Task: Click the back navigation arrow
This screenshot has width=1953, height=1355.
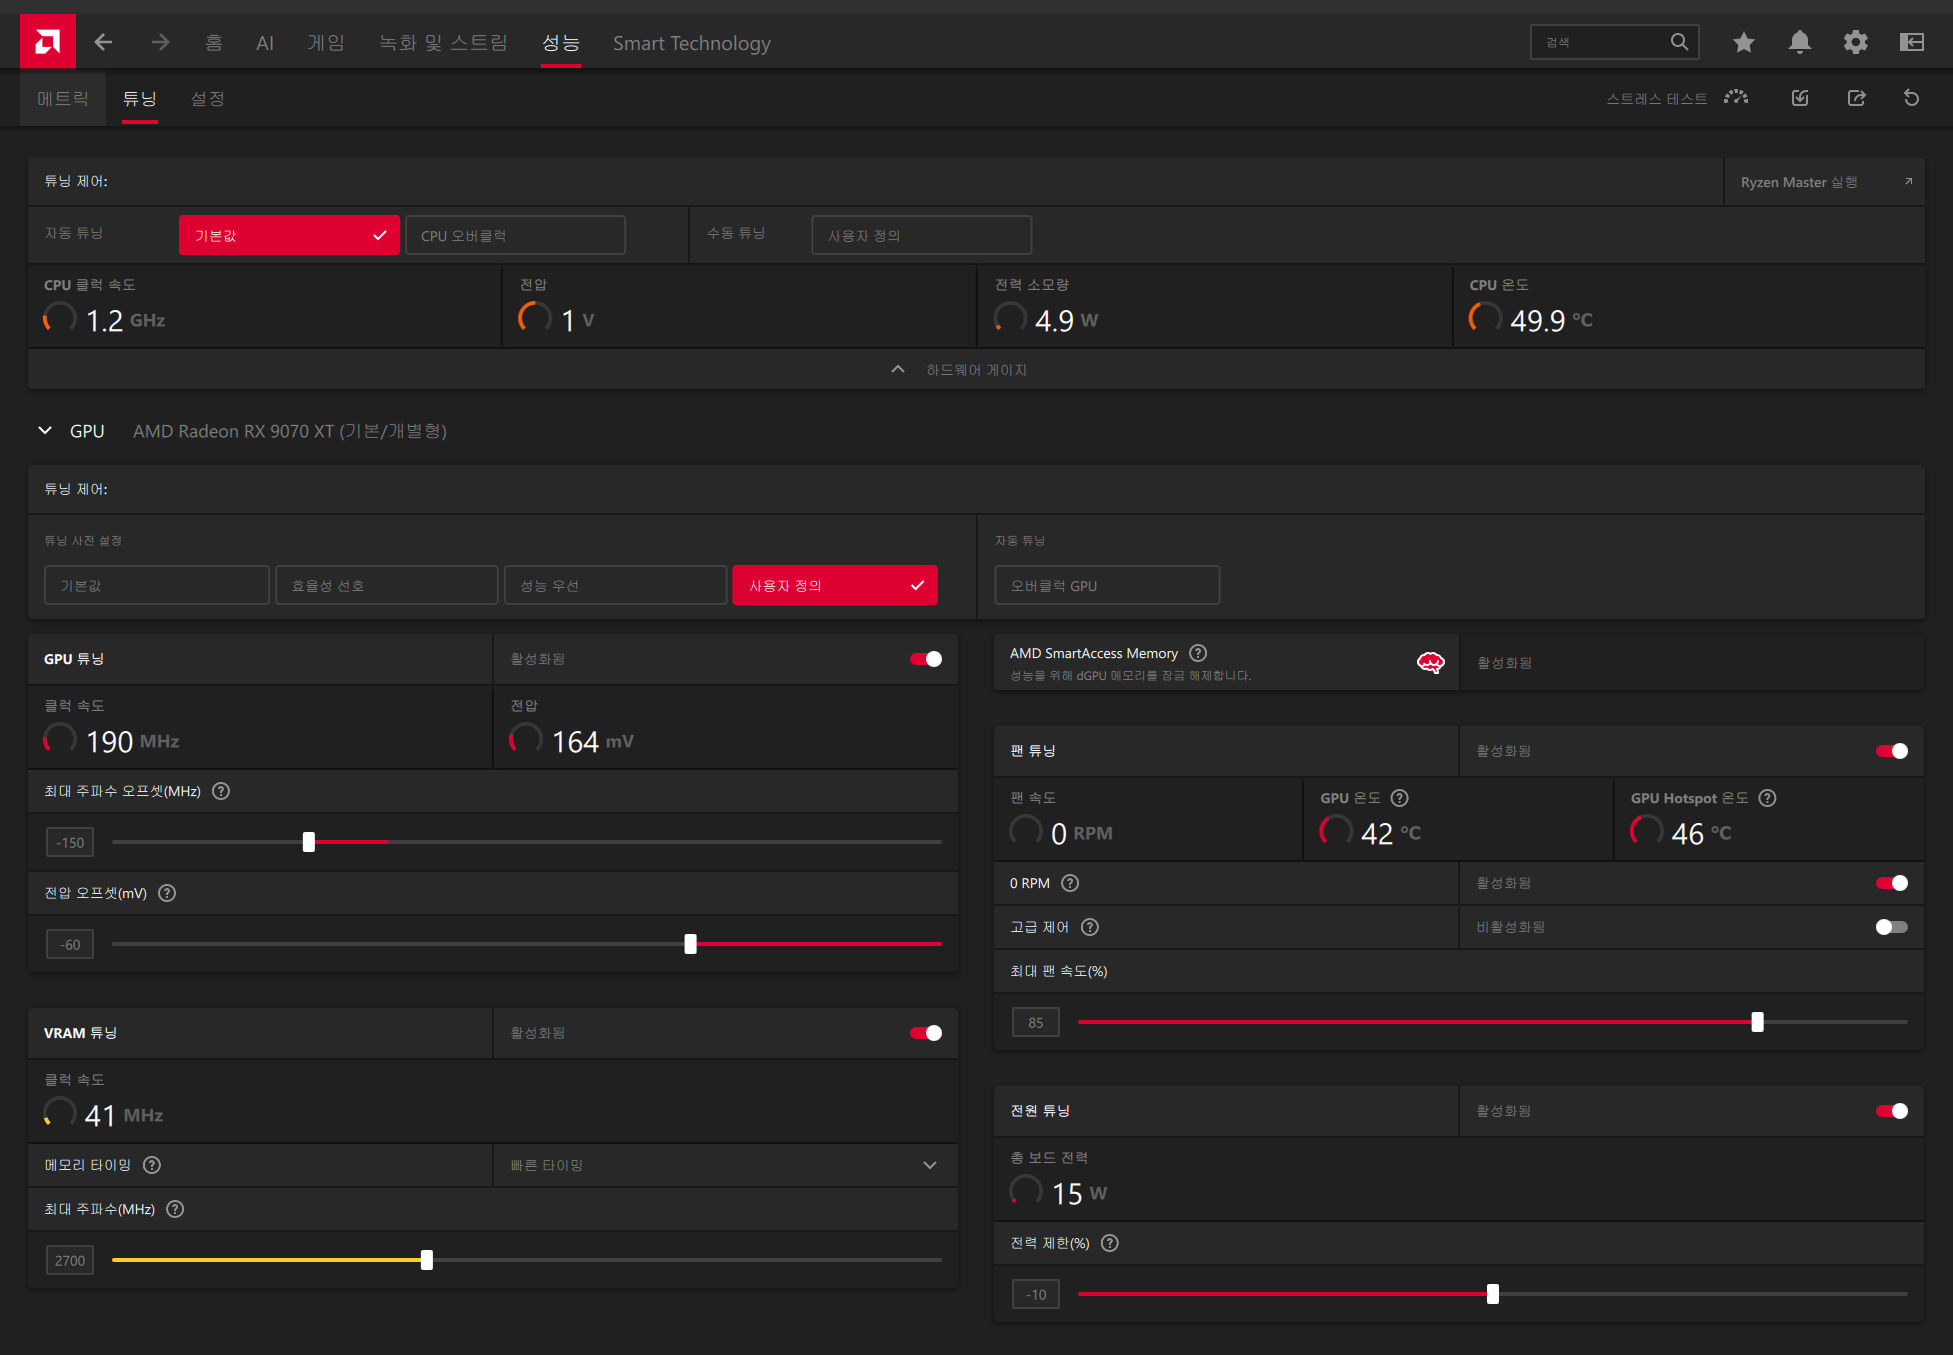Action: pyautogui.click(x=103, y=42)
